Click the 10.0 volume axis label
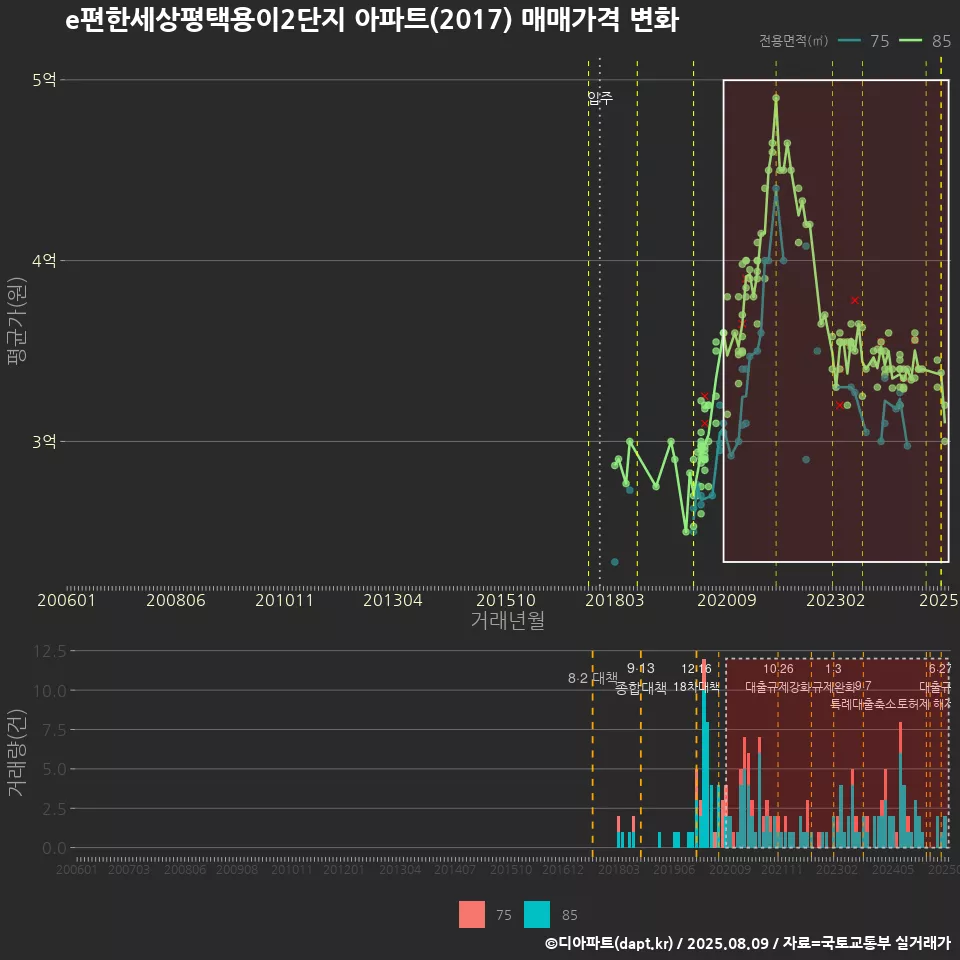The height and width of the screenshot is (960, 960). [x=50, y=691]
